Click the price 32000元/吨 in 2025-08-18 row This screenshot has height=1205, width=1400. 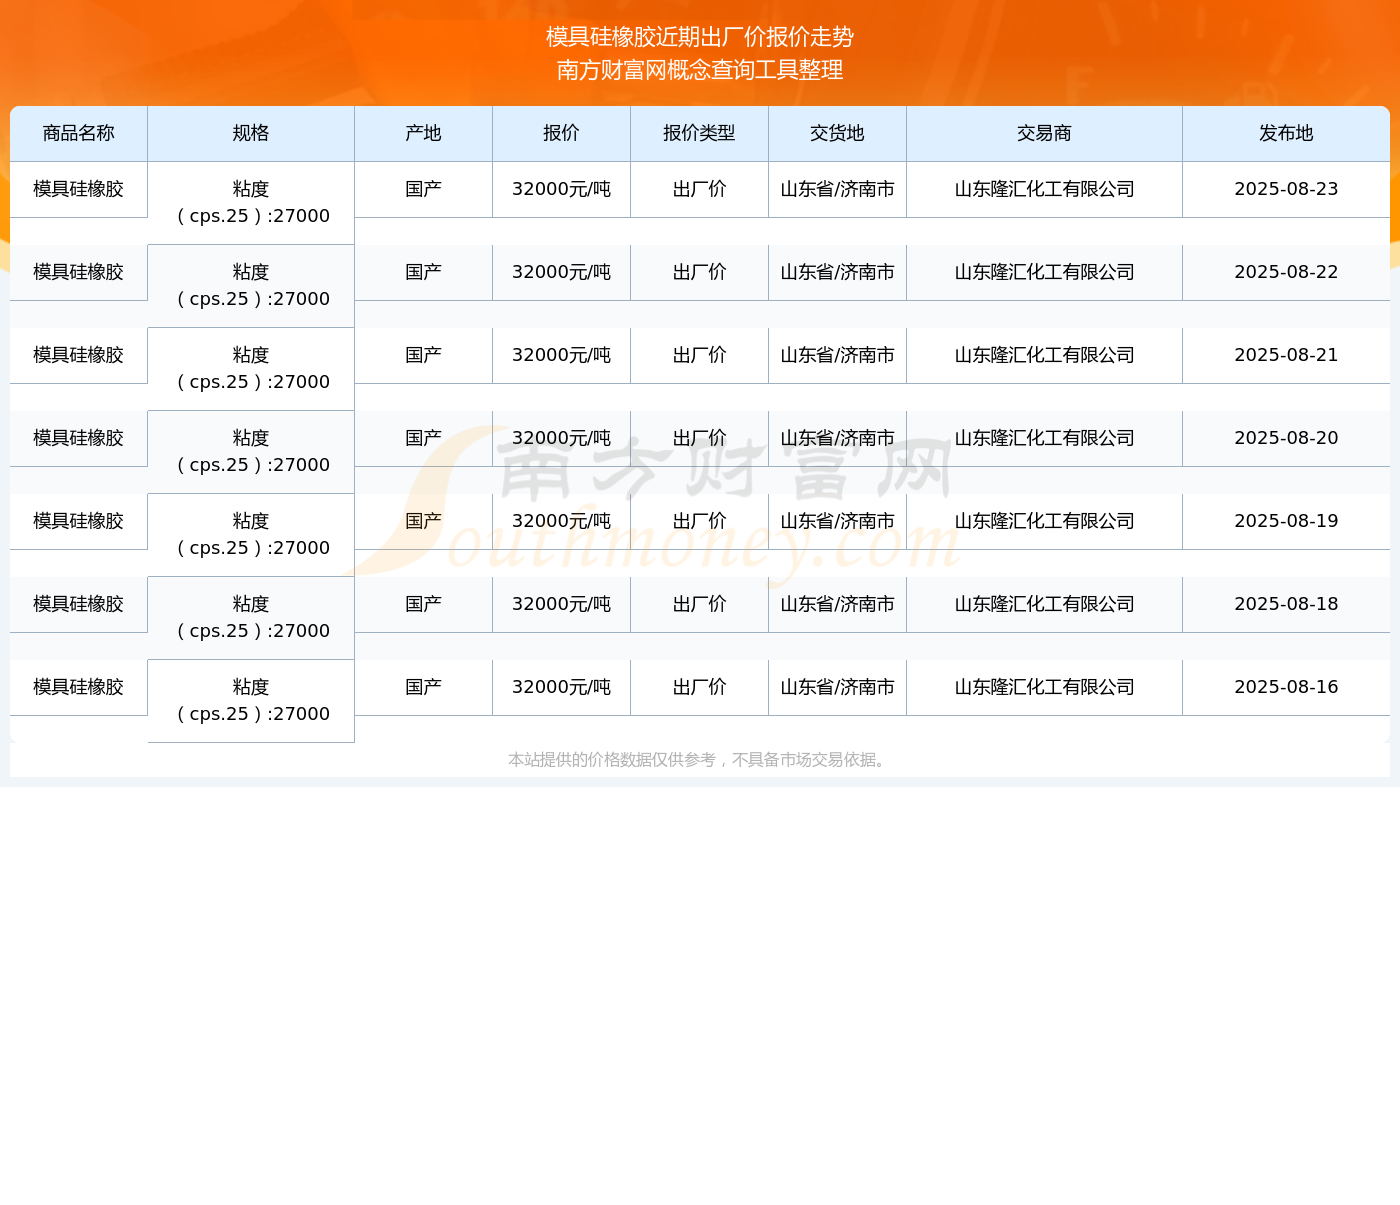click(x=562, y=604)
